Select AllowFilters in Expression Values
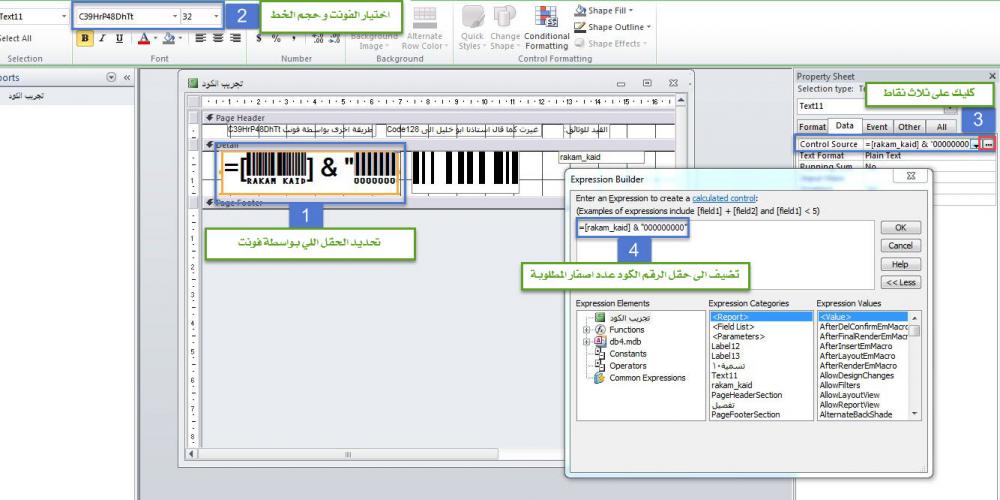1000x500 pixels. (839, 385)
